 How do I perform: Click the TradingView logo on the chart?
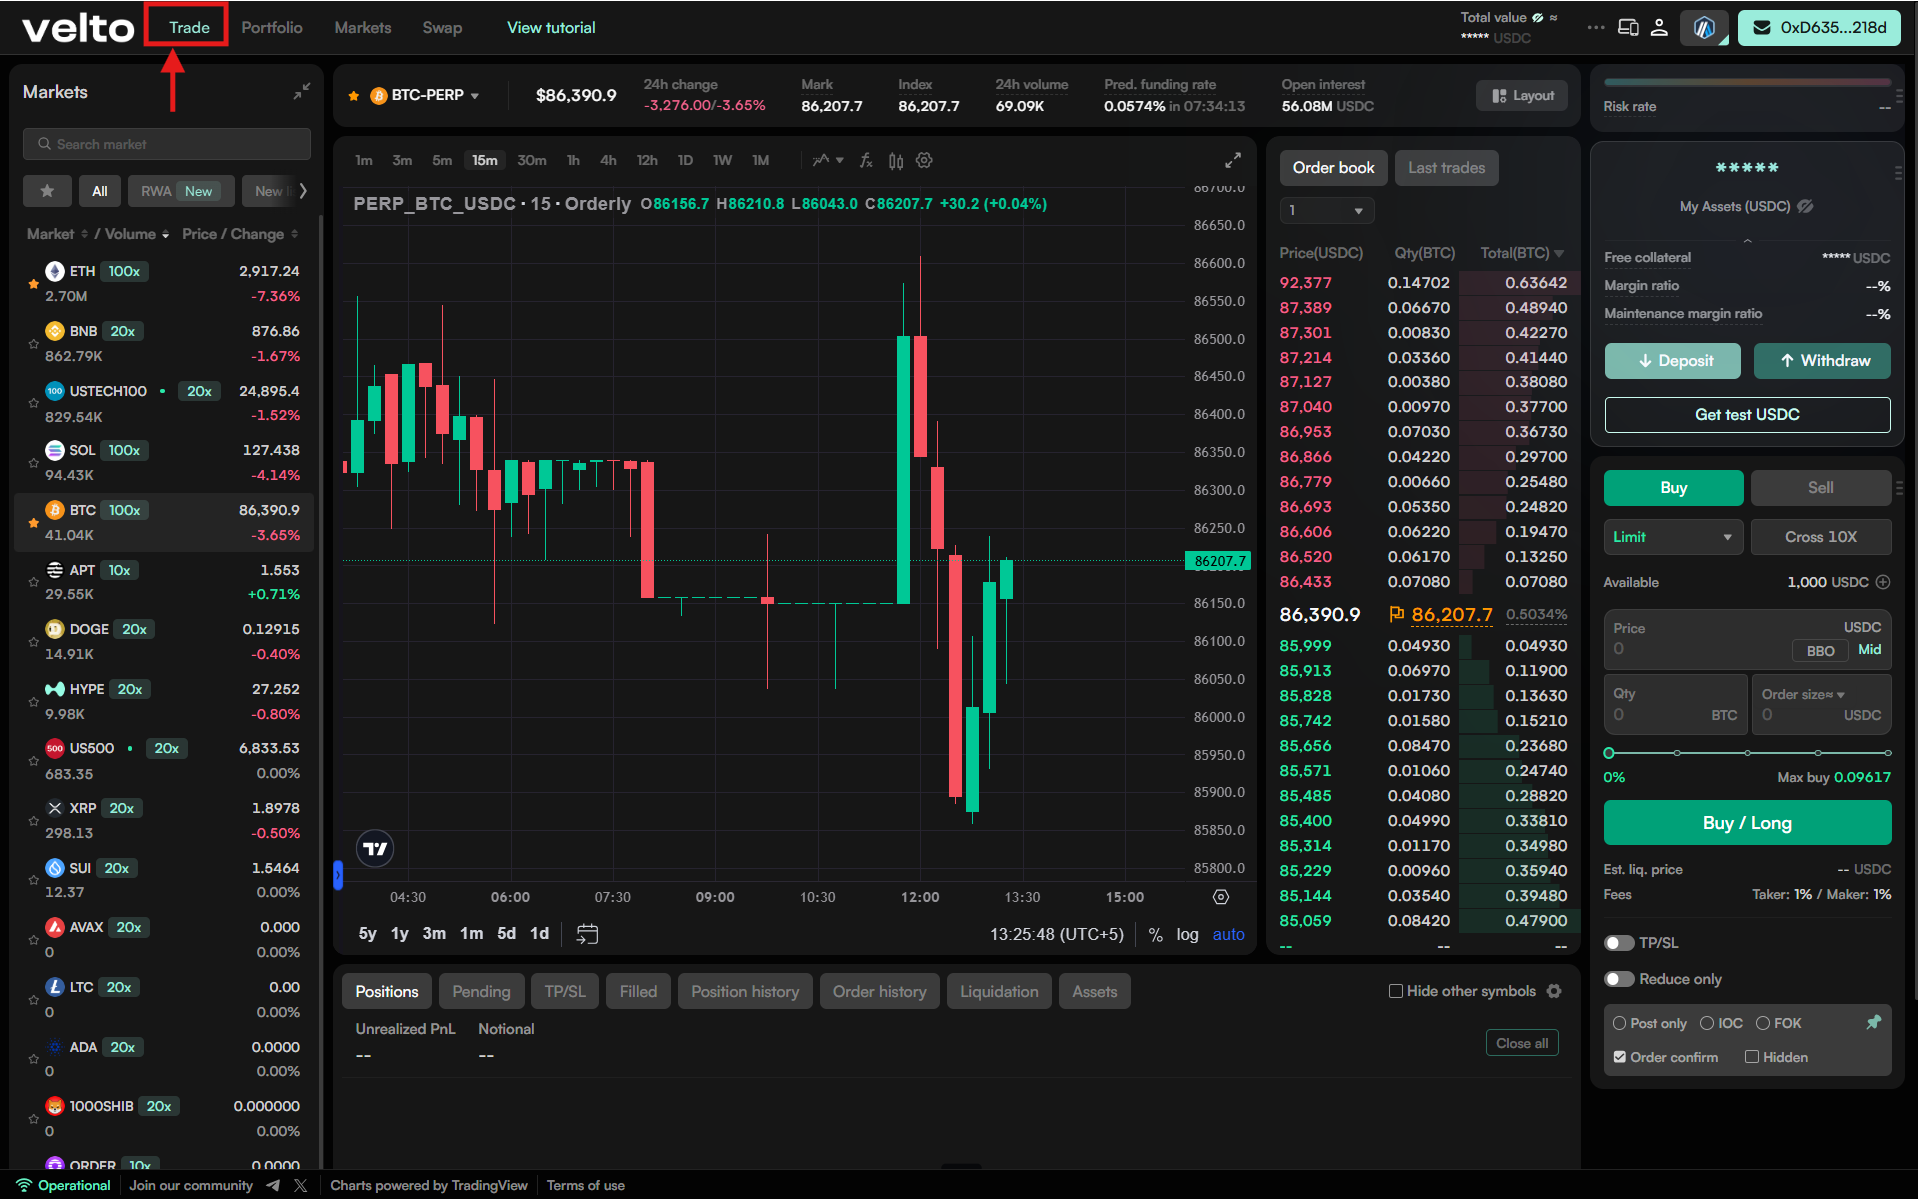point(375,848)
